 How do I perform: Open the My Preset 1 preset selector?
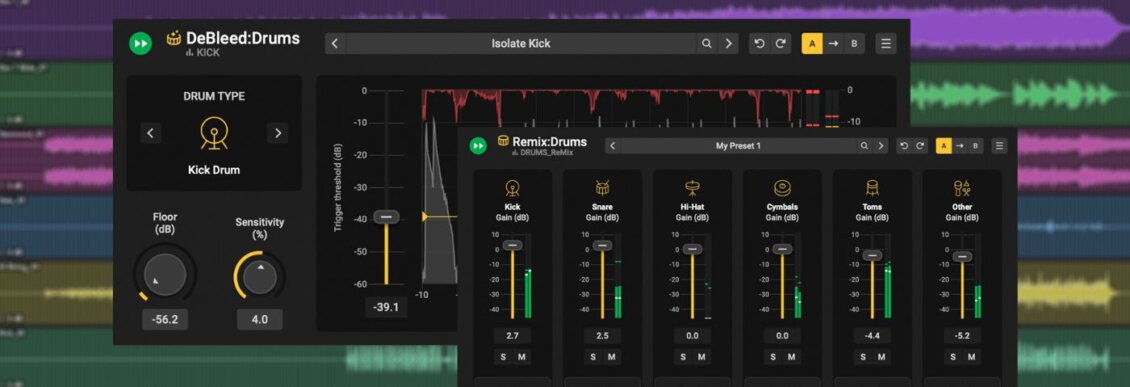tap(738, 146)
